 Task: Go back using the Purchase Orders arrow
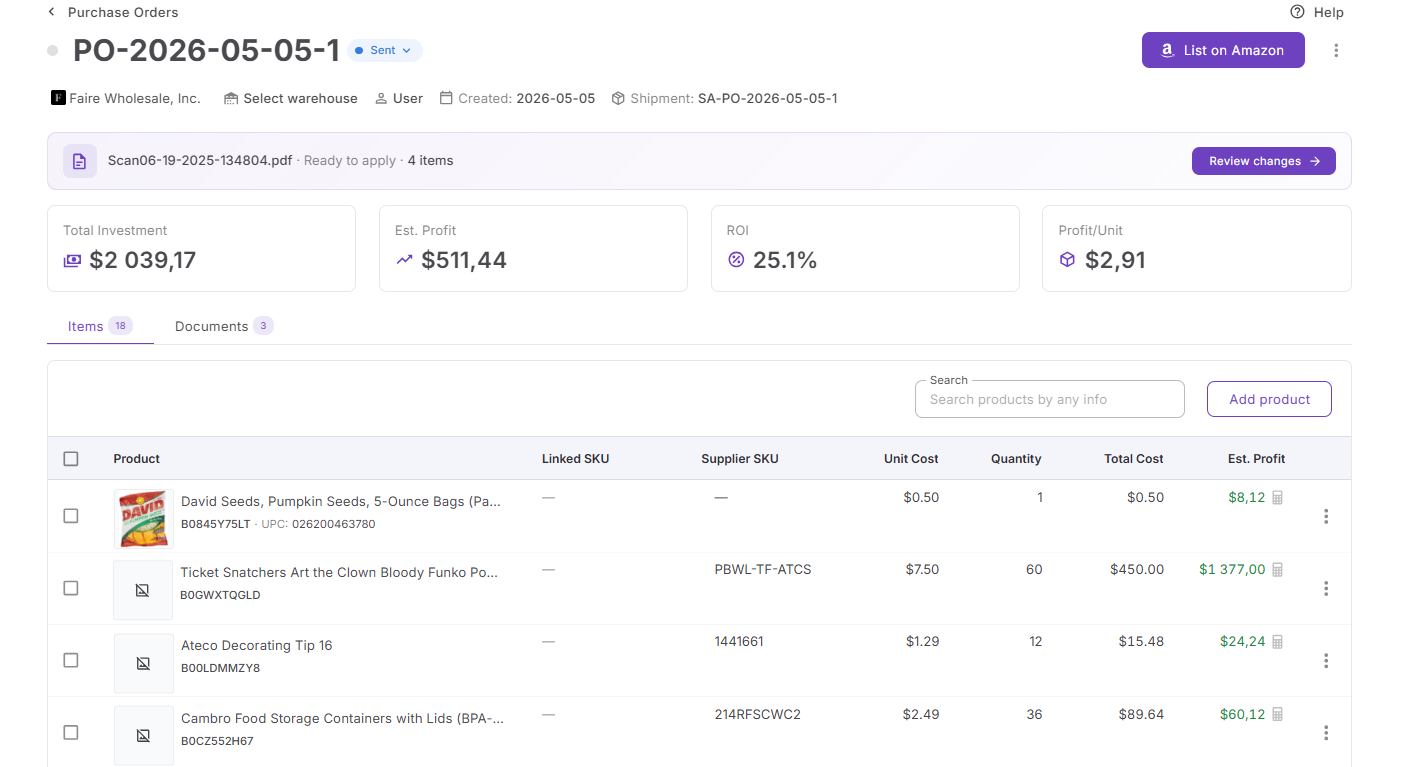pyautogui.click(x=52, y=12)
